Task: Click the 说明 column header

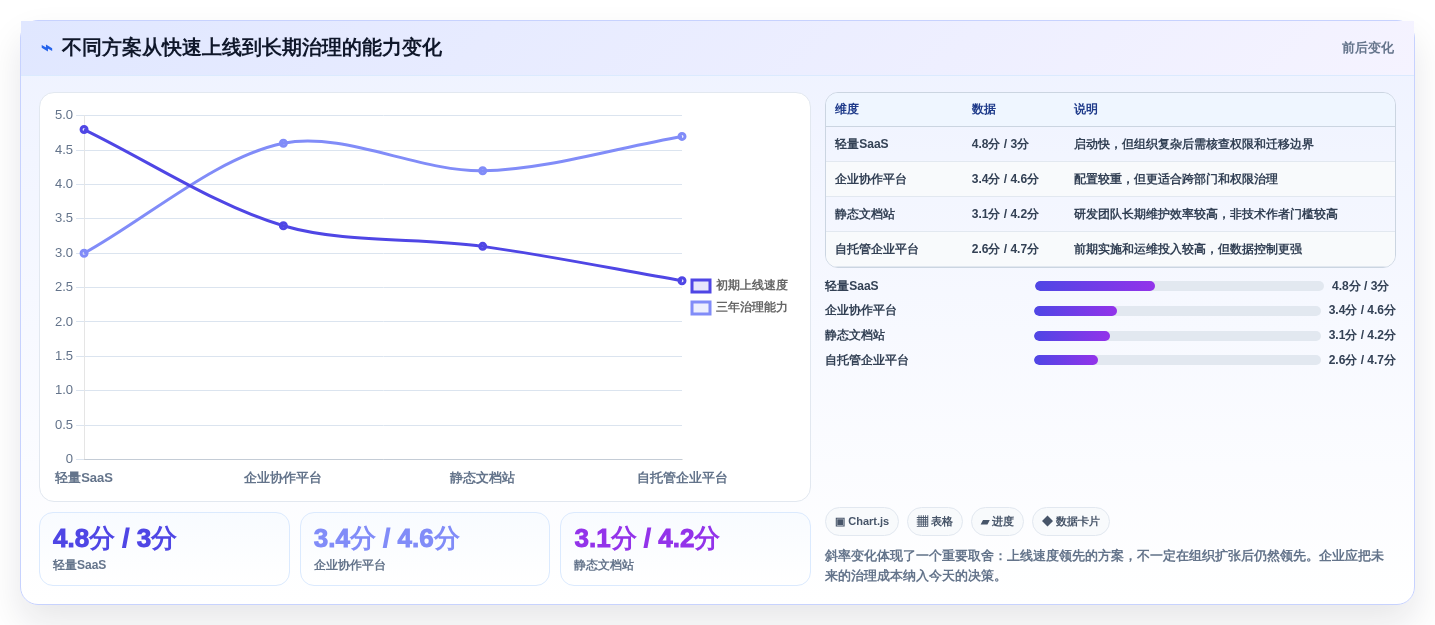Action: tap(1086, 110)
